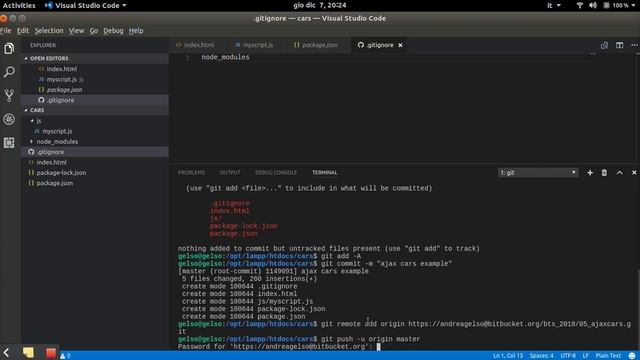Open the Wi-Fi system indicator
Screen dimensions: 640x360
580,5
